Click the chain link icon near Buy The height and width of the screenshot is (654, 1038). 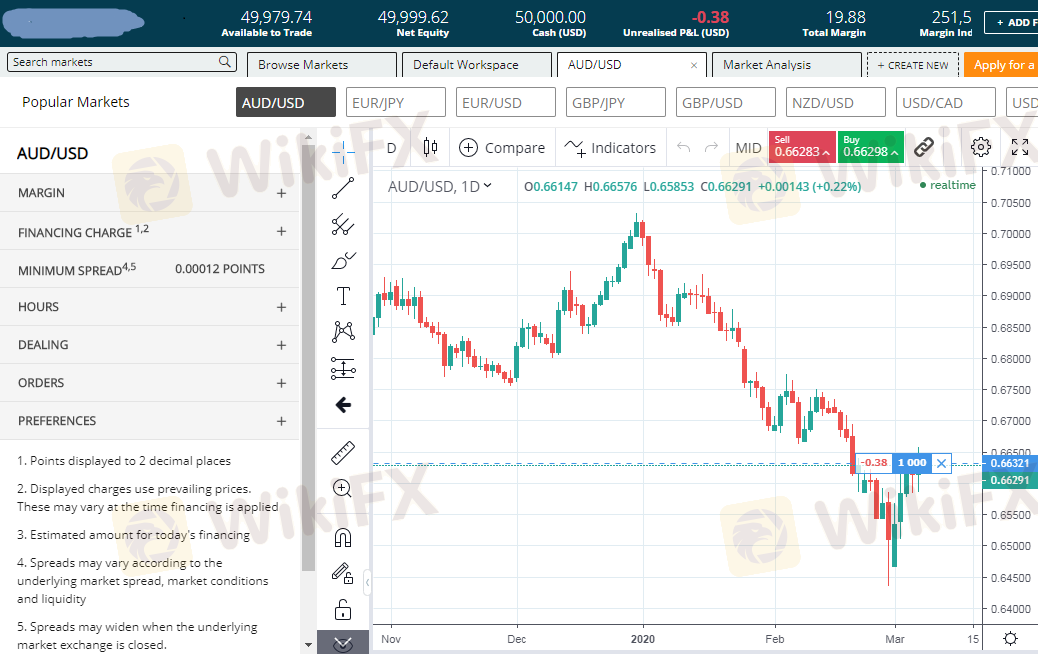(923, 148)
